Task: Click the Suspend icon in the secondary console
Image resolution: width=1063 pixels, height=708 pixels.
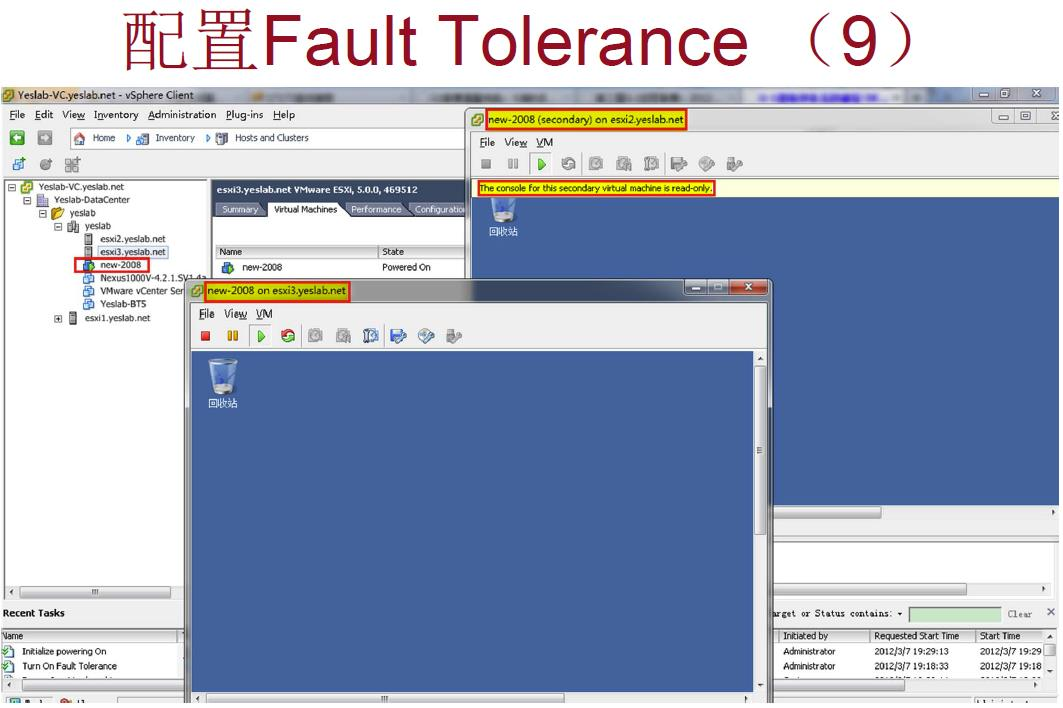Action: click(513, 164)
